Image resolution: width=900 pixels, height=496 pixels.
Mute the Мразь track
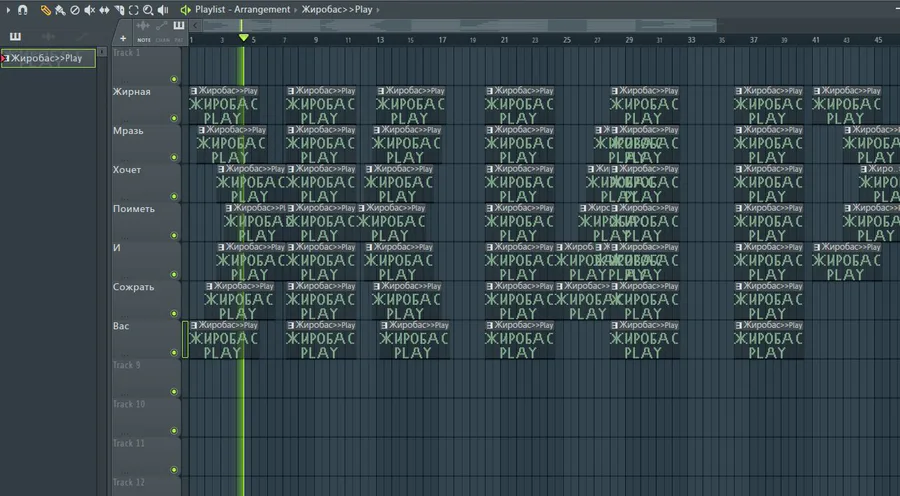pos(174,157)
